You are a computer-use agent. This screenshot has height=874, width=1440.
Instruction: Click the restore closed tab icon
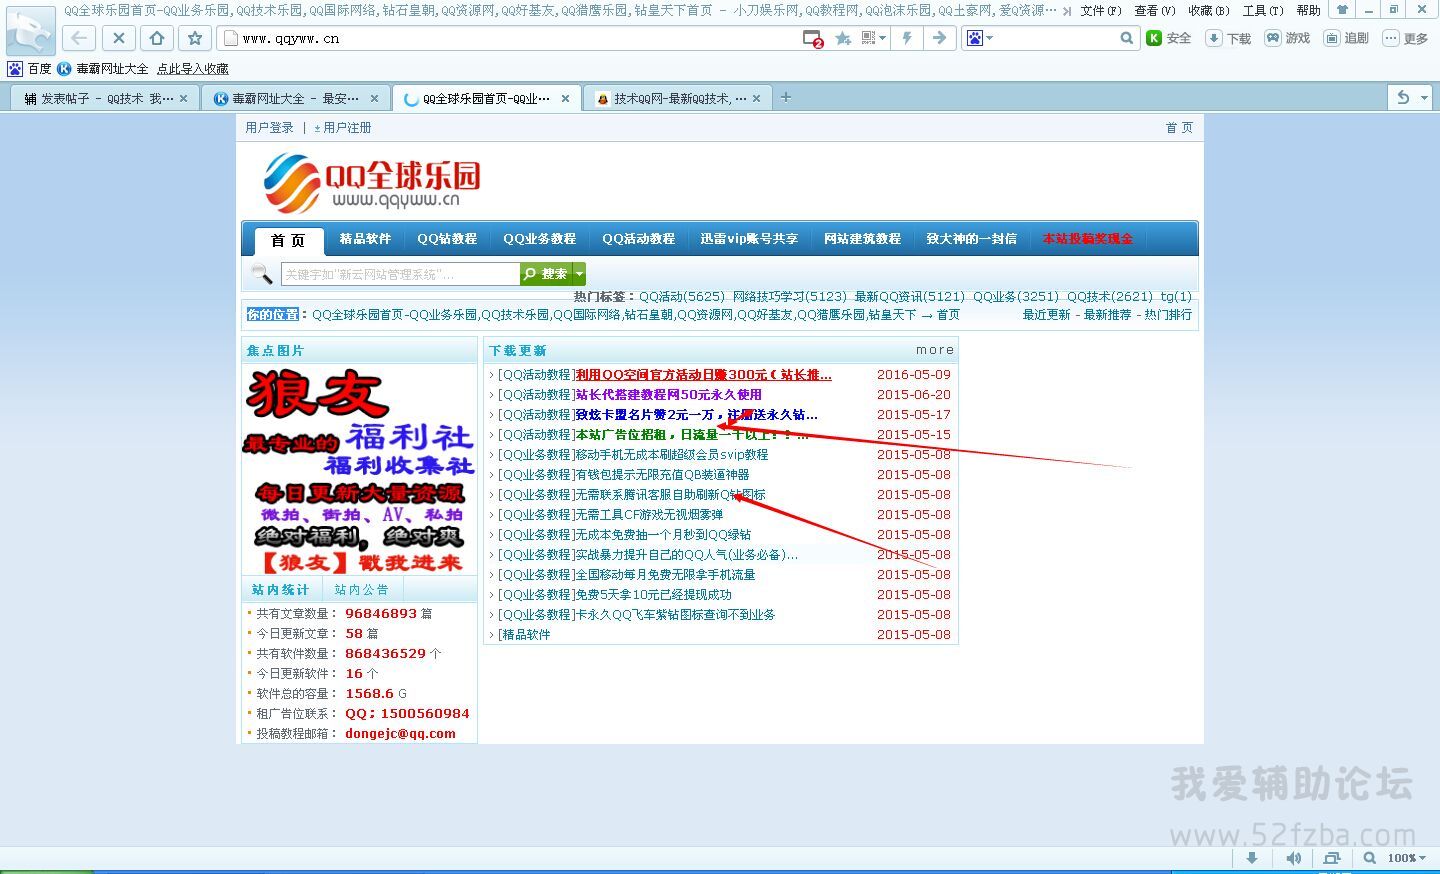(1403, 97)
